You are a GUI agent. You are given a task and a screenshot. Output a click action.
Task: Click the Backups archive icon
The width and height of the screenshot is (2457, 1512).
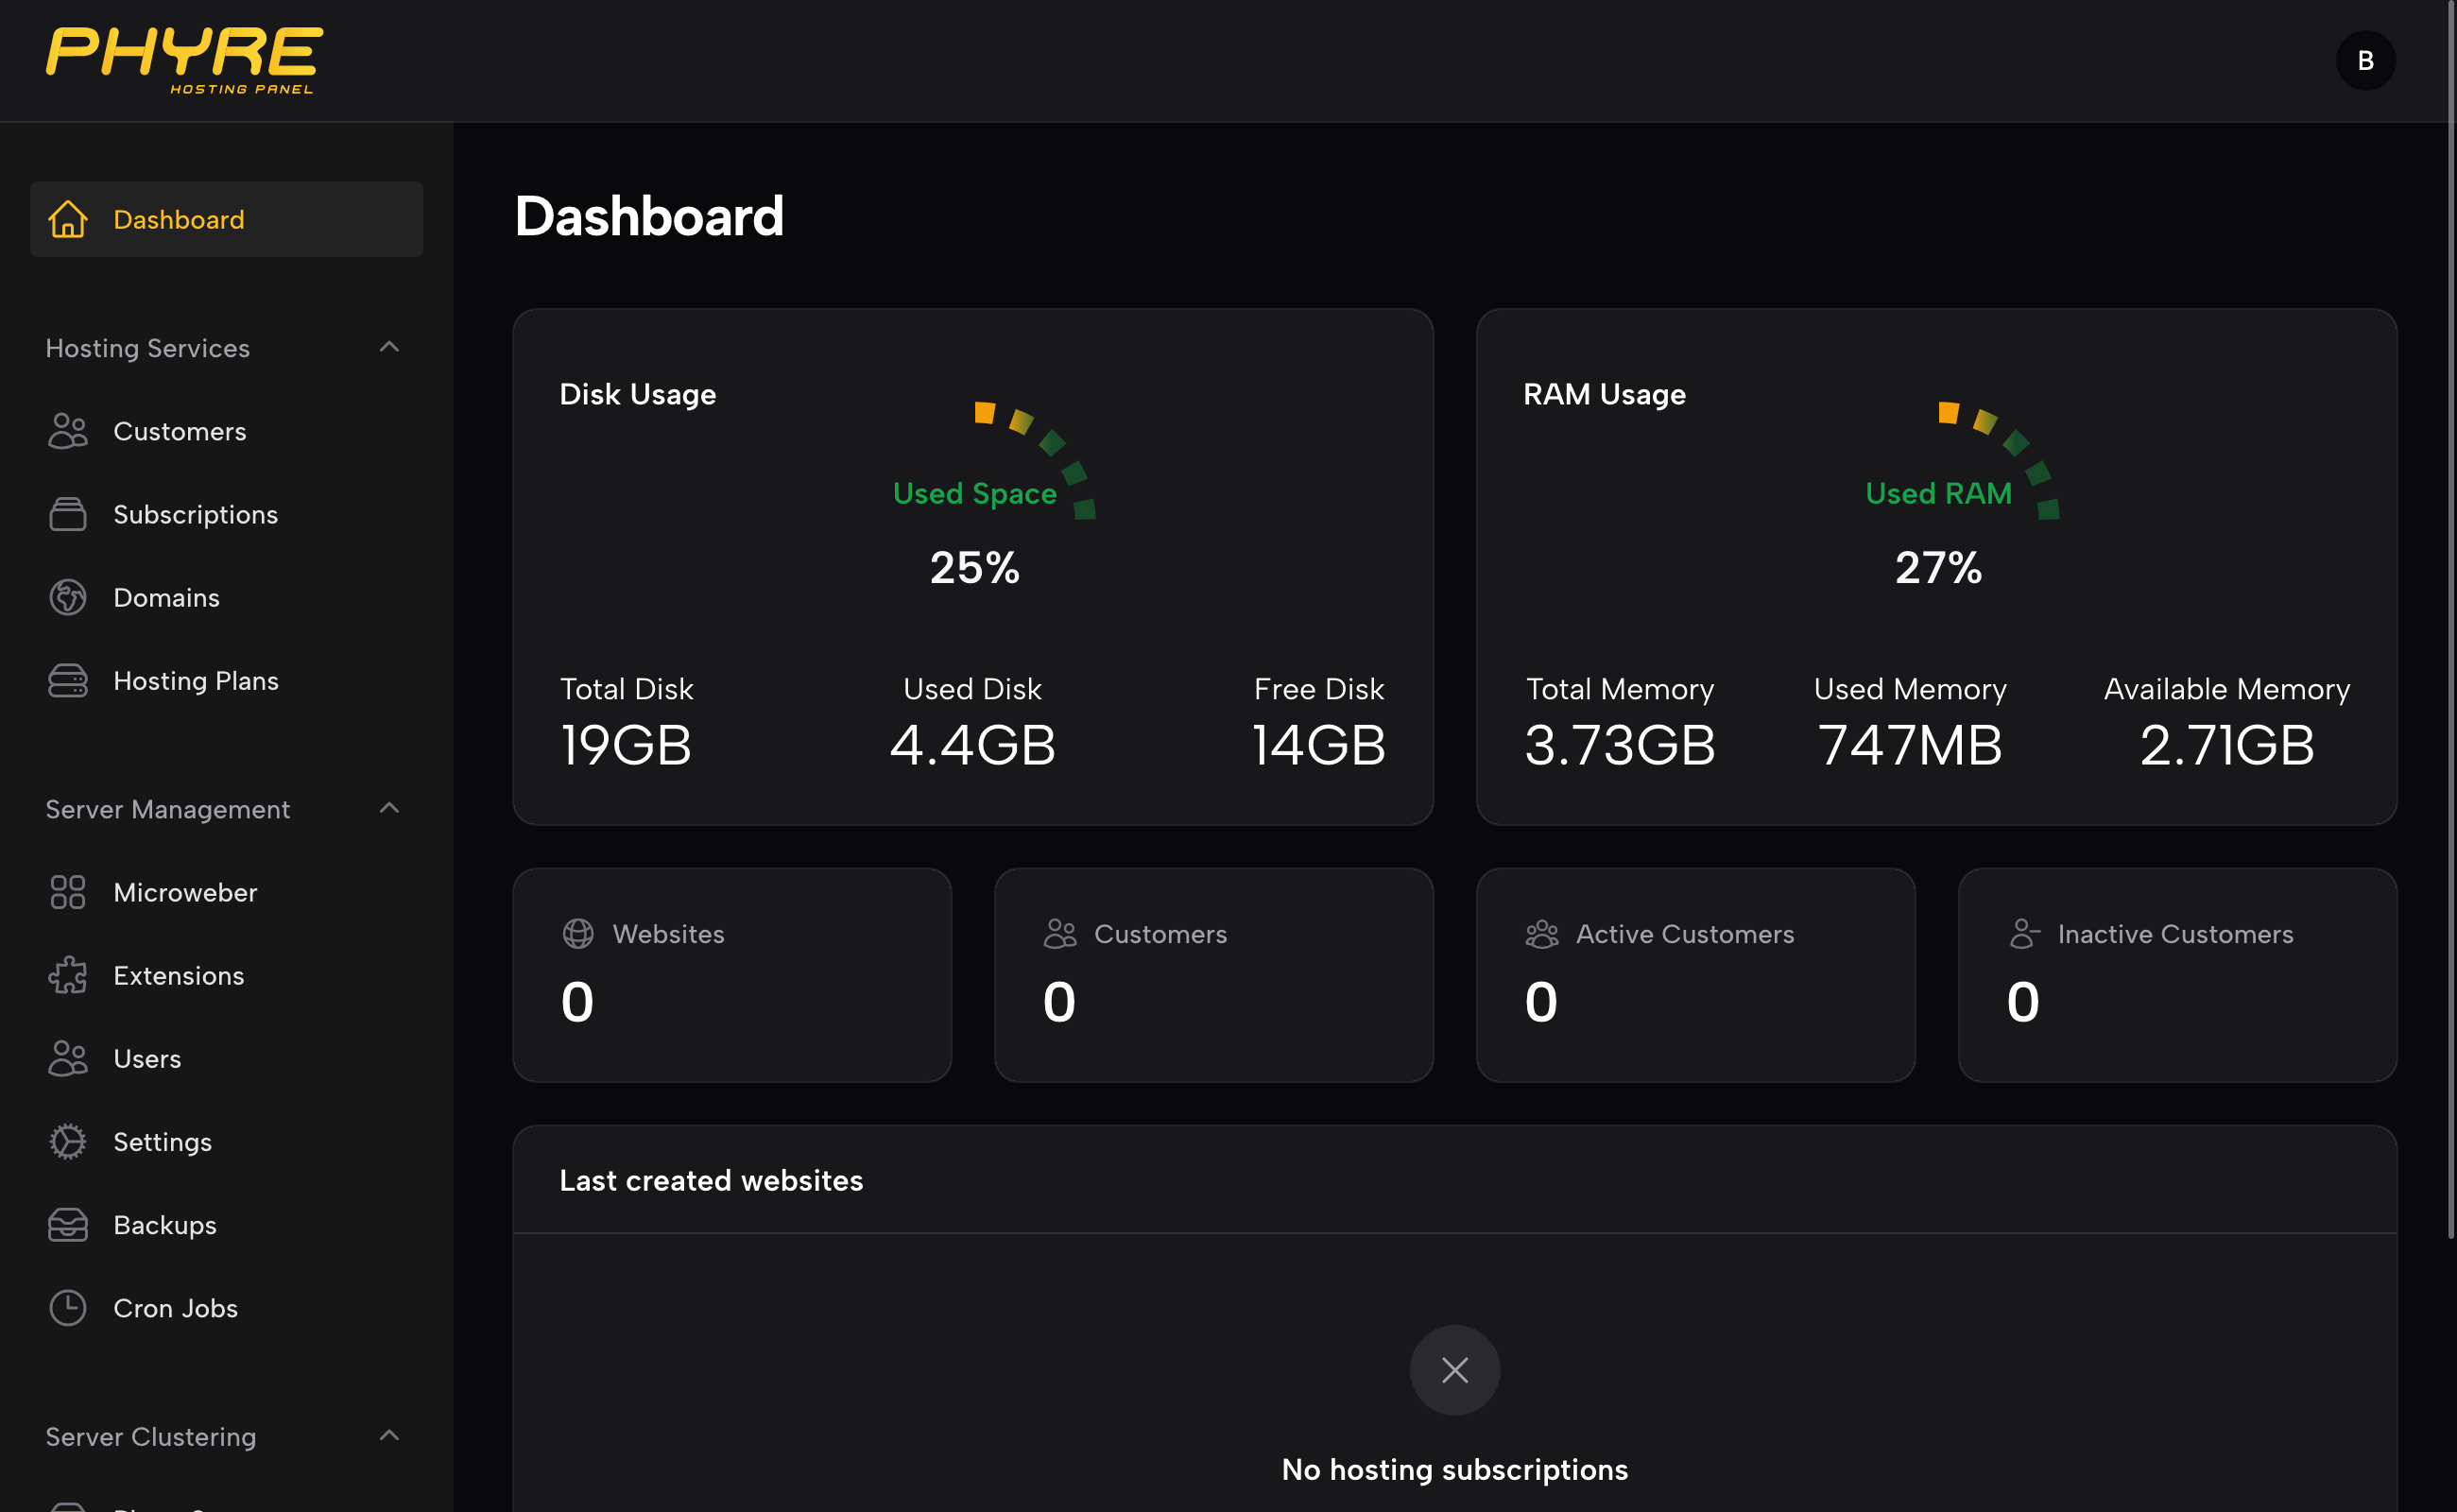(67, 1225)
